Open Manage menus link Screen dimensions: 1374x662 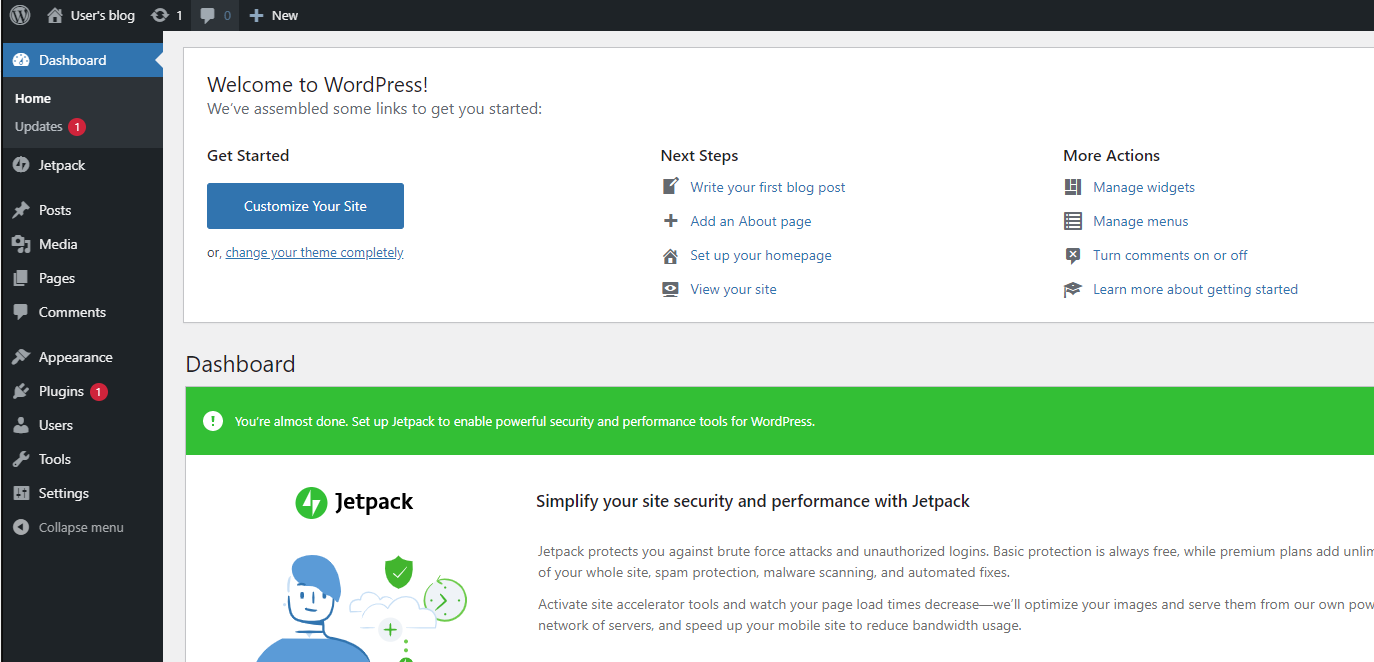pyautogui.click(x=1141, y=221)
